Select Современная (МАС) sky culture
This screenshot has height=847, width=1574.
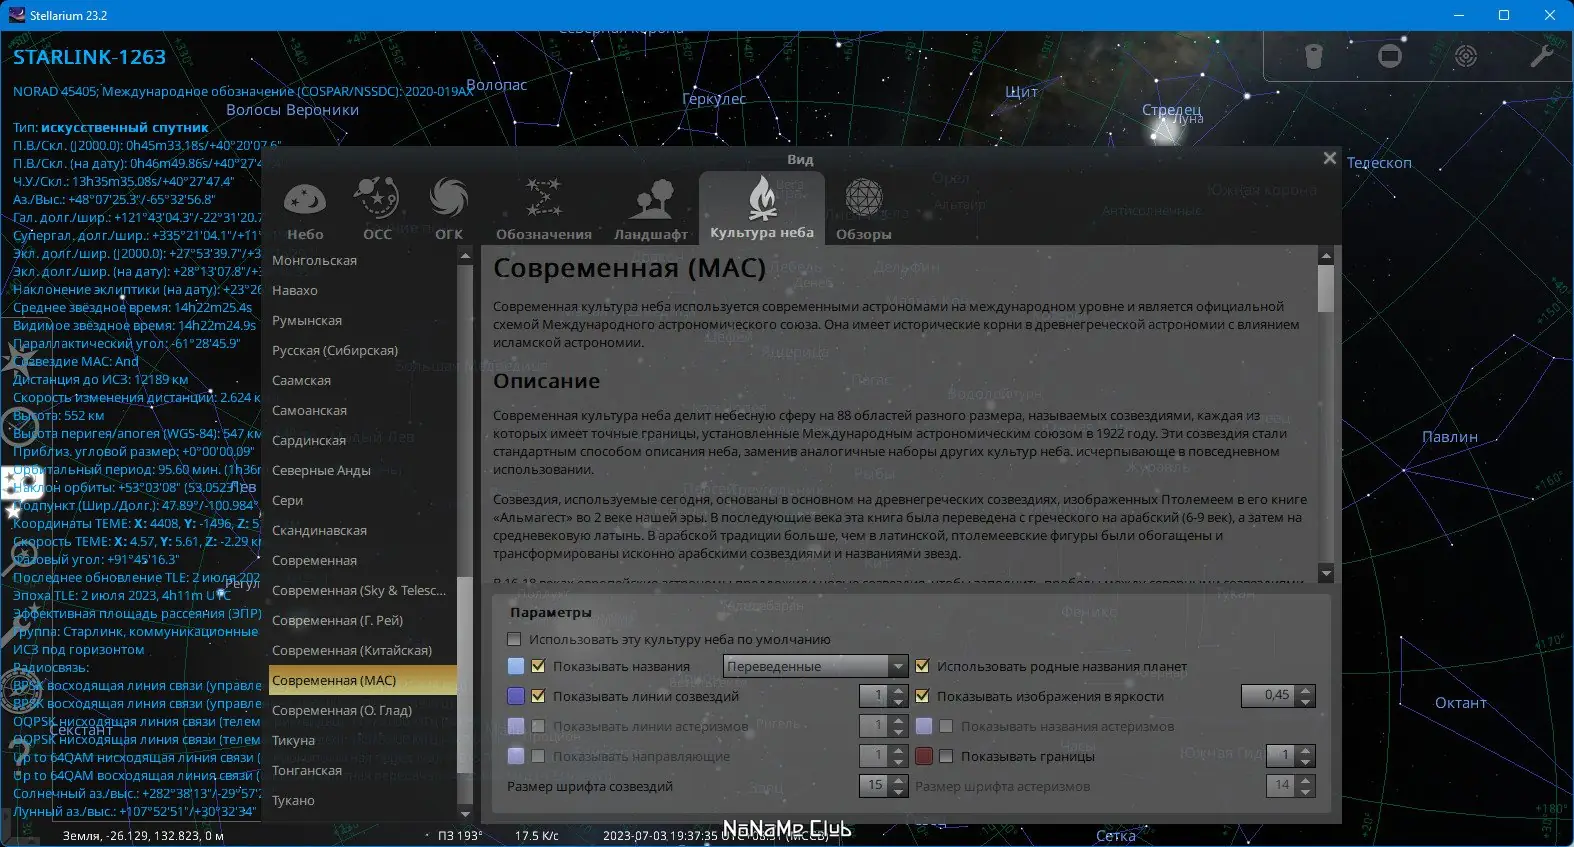click(x=363, y=680)
